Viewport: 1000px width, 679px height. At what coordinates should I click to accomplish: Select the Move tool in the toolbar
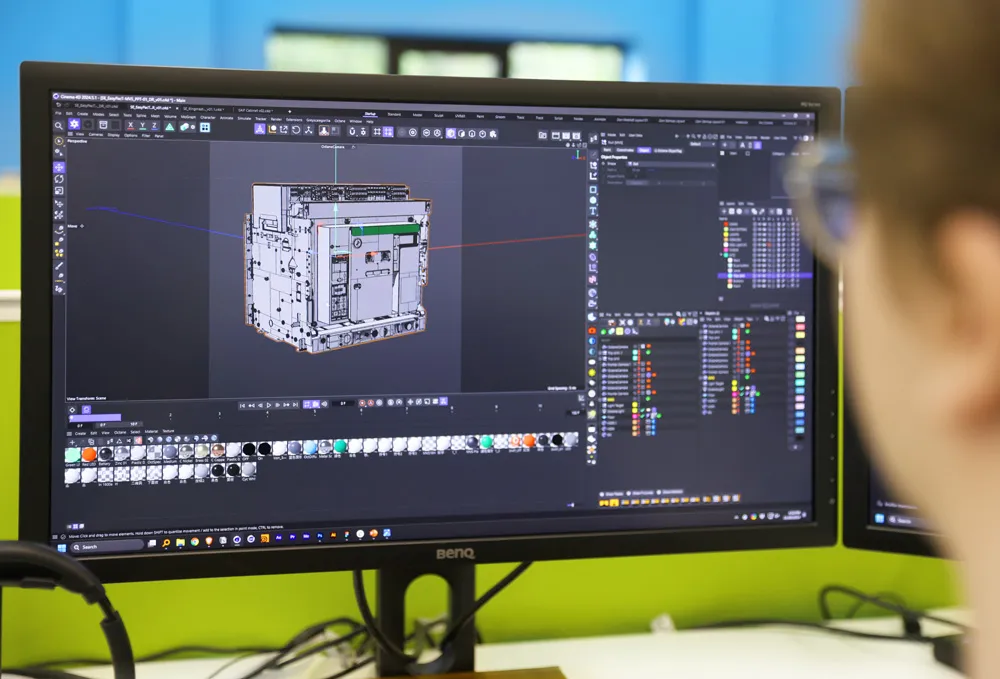tap(74, 127)
